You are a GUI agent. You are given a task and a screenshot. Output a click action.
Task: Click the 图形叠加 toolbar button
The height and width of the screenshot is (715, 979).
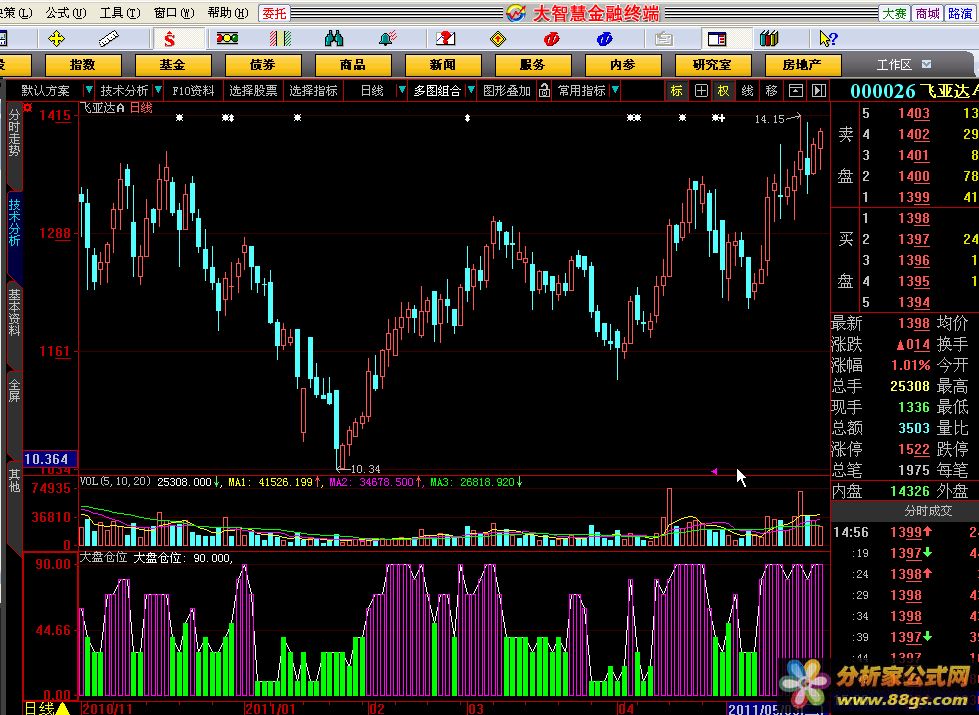click(x=507, y=91)
